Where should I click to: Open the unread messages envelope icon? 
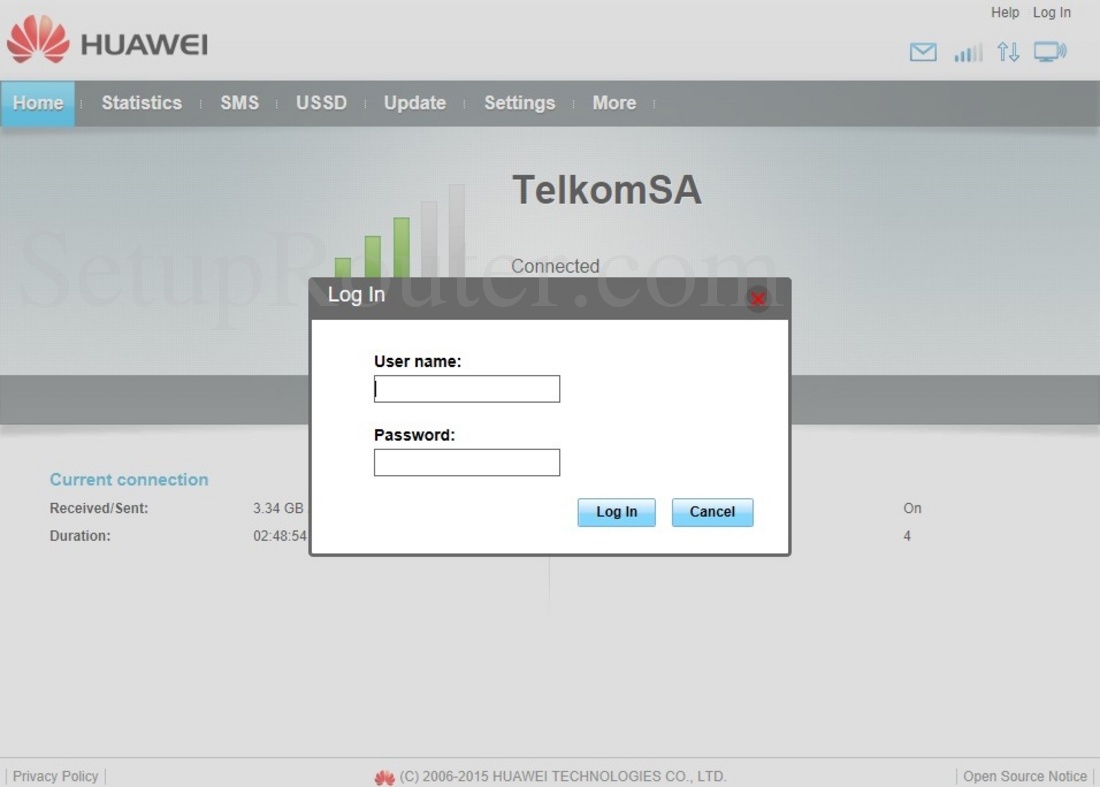(x=923, y=52)
